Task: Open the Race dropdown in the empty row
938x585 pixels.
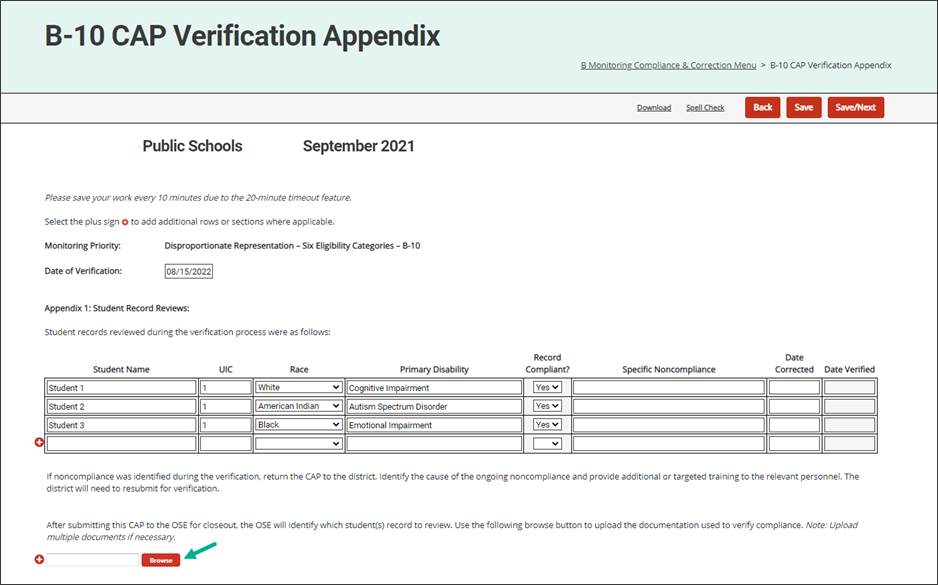Action: [299, 443]
